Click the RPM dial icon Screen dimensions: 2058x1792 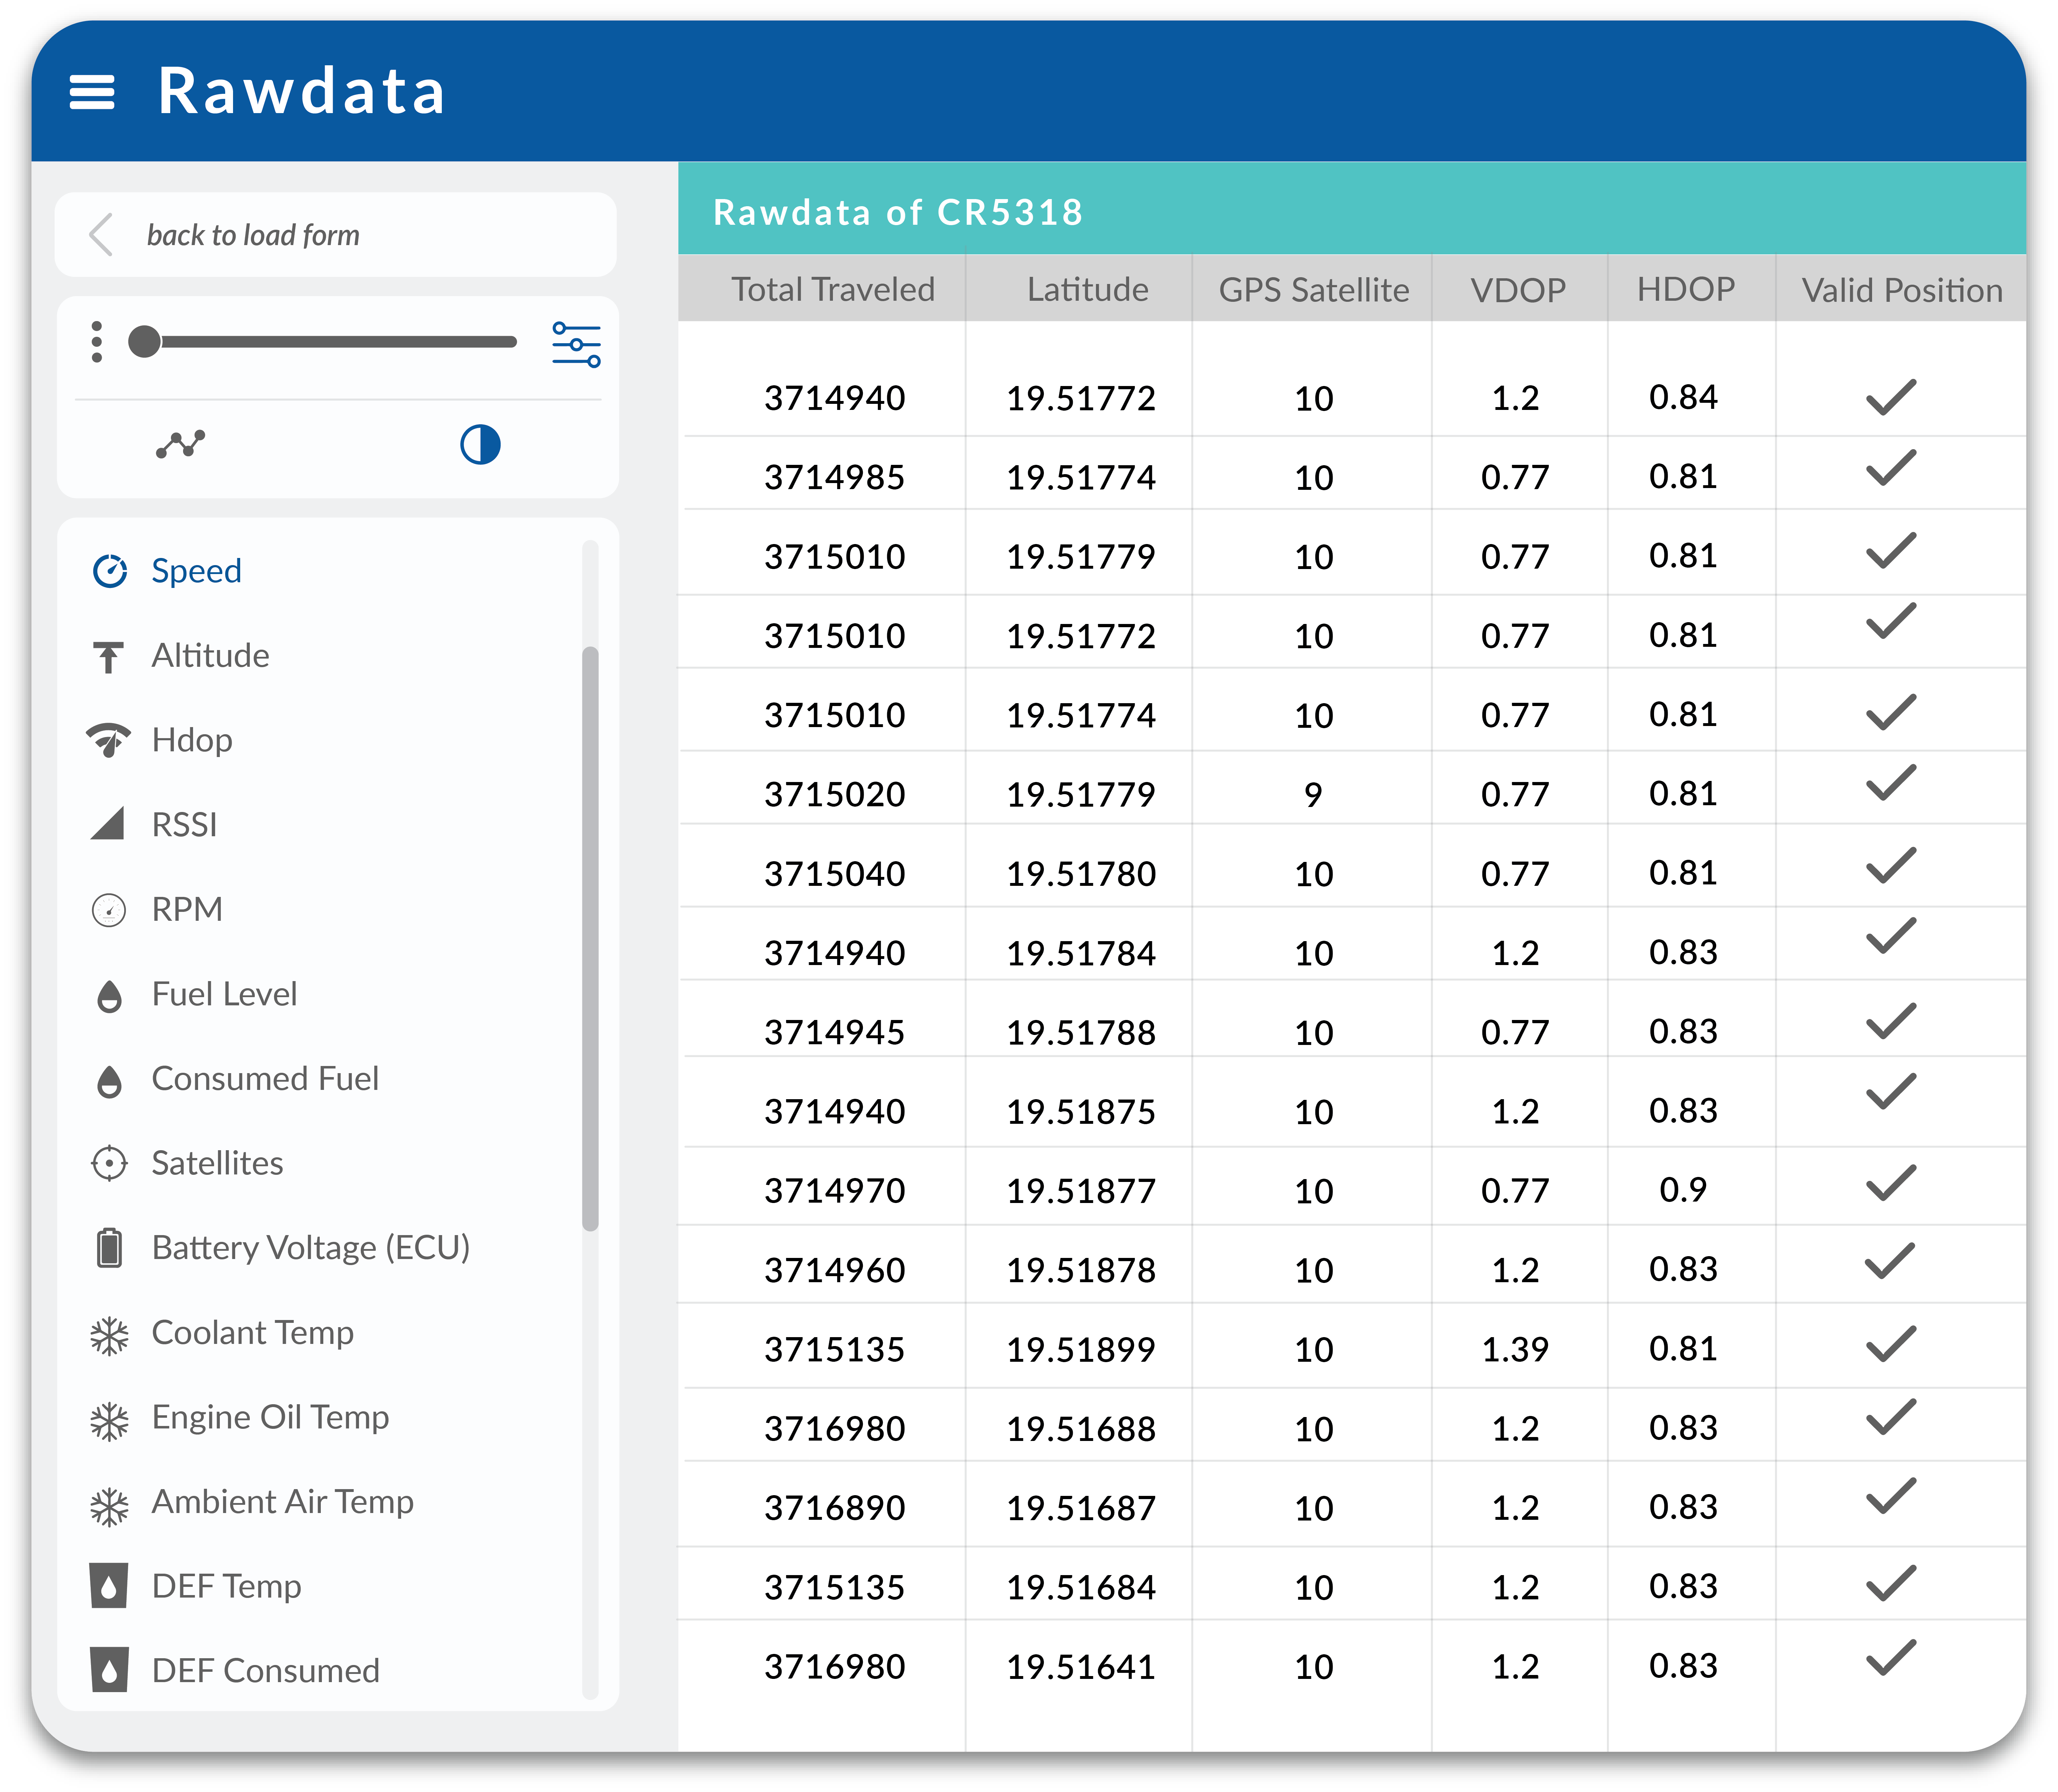click(109, 910)
